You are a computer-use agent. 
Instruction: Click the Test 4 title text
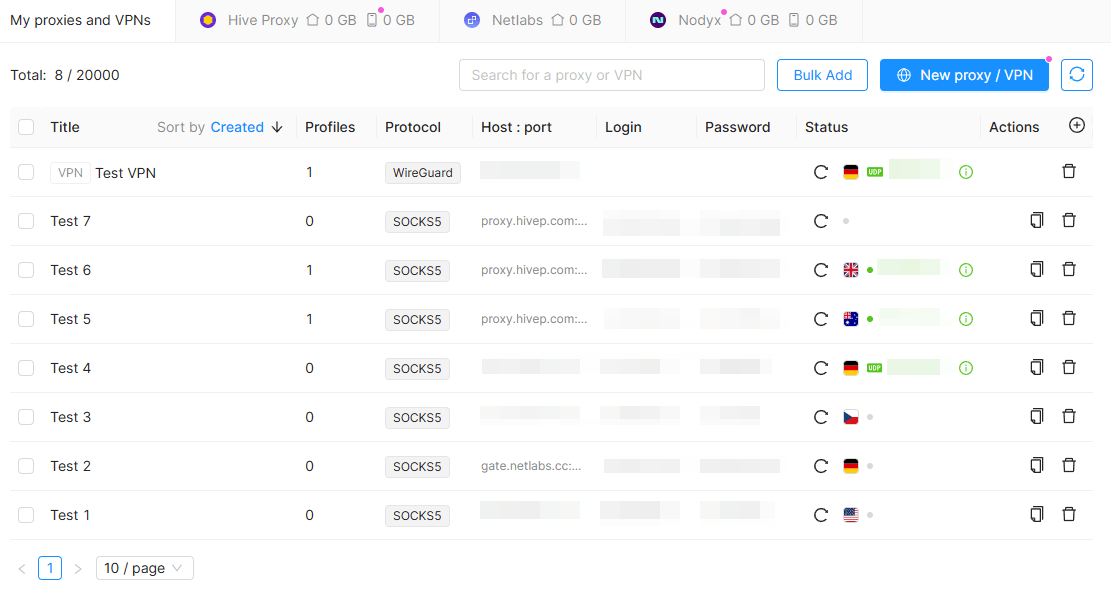(x=70, y=368)
